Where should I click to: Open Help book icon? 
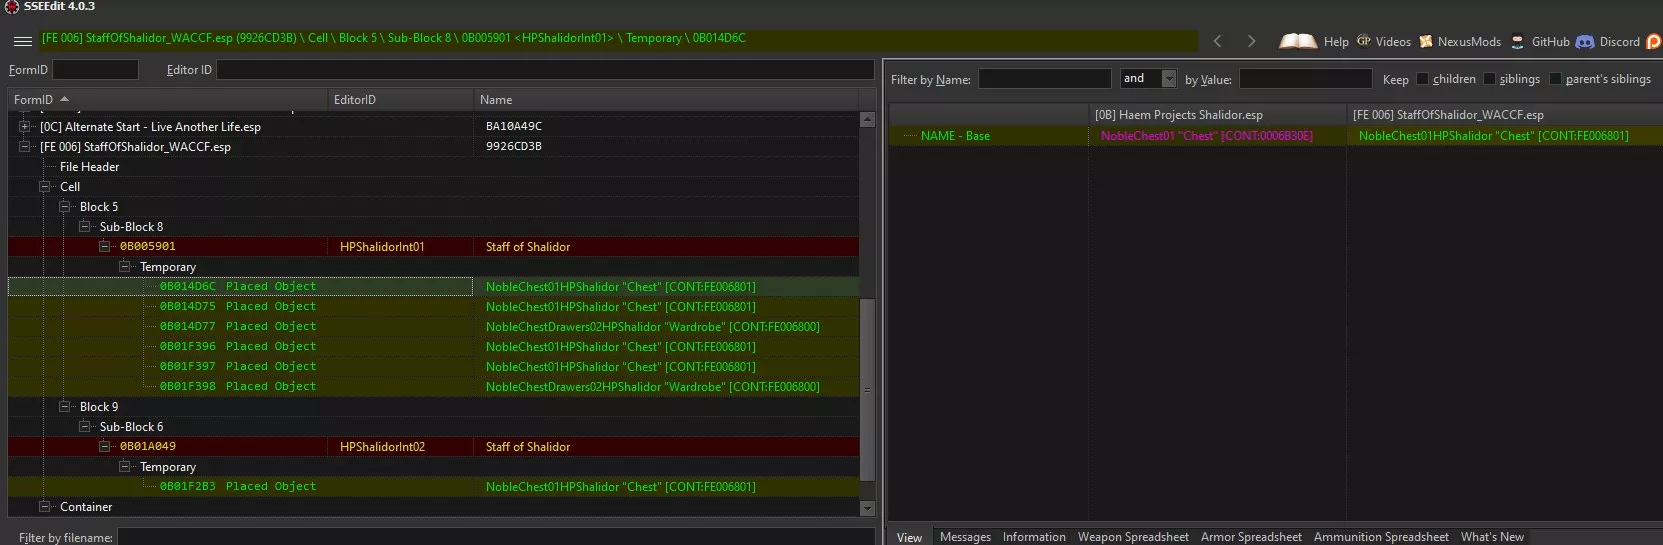1297,41
